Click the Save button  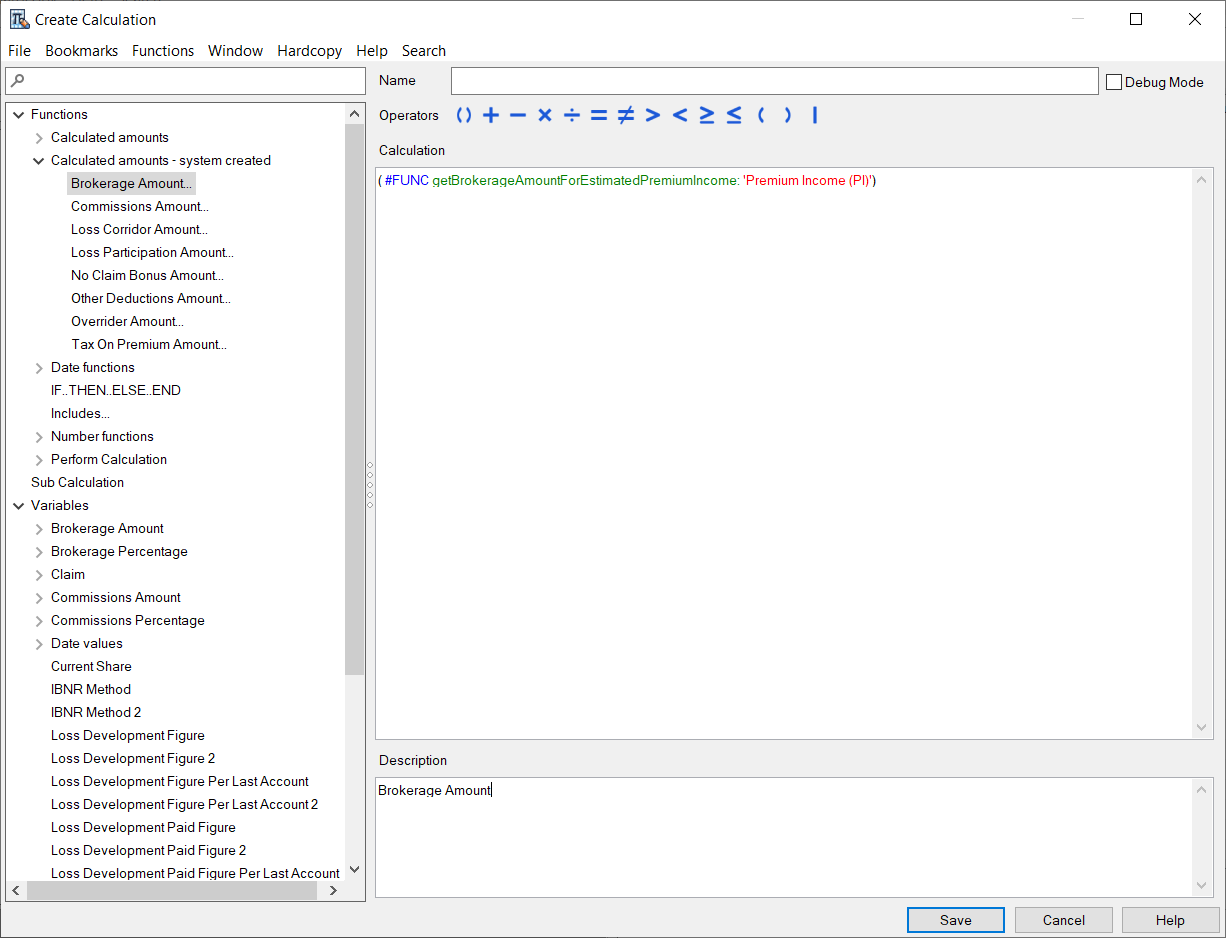click(955, 920)
